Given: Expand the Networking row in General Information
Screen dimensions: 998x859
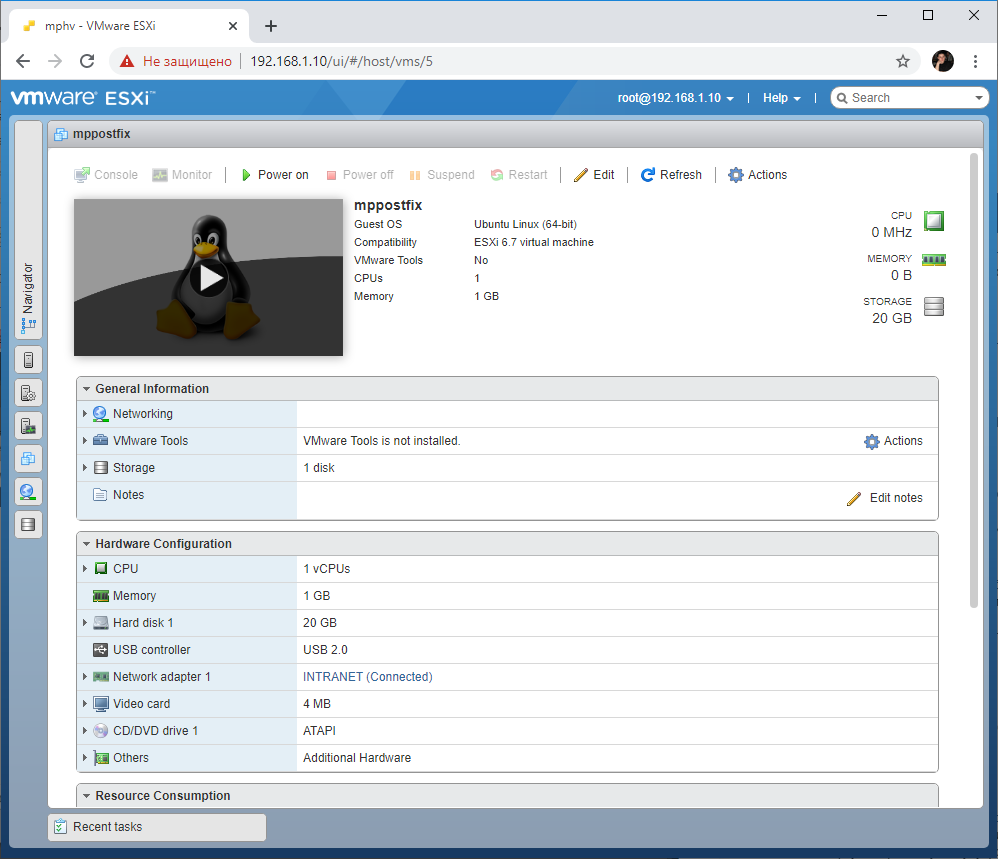Looking at the screenshot, I should pyautogui.click(x=85, y=414).
